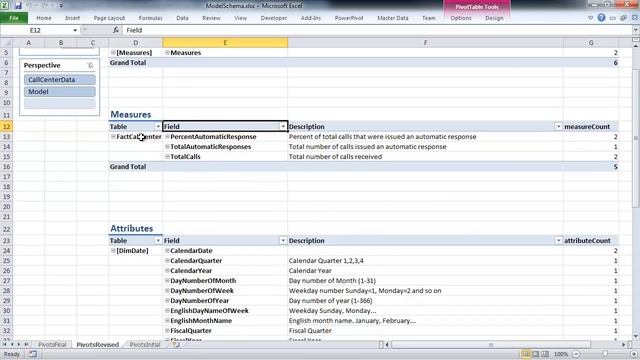The height and width of the screenshot is (360, 640).
Task: Select the attributeCount header cell
Action: coord(591,241)
